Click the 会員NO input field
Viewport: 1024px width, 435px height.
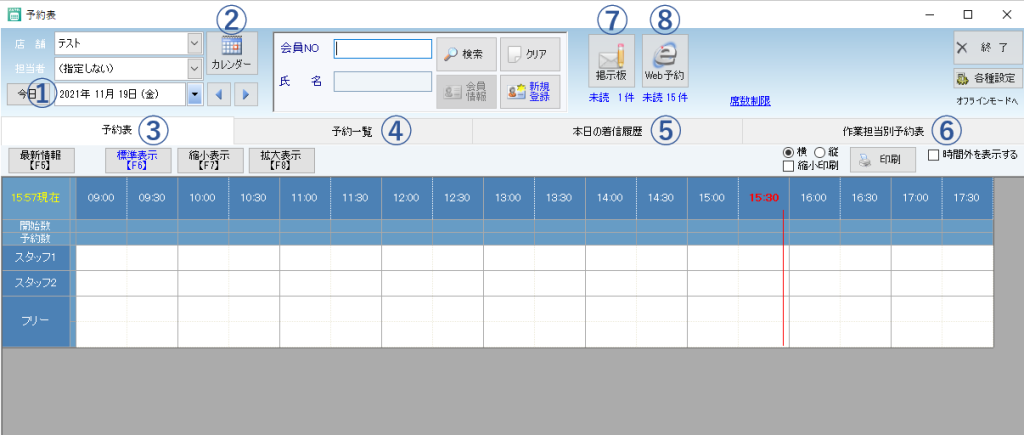pos(382,48)
